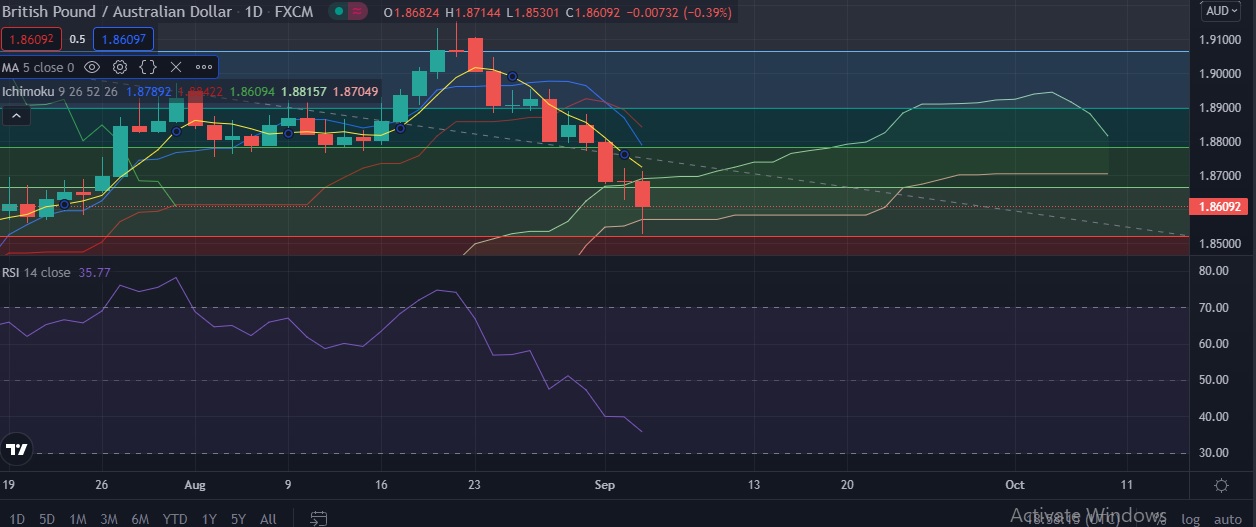Image resolution: width=1256 pixels, height=527 pixels.
Task: Toggle log scale
Action: (1190, 519)
